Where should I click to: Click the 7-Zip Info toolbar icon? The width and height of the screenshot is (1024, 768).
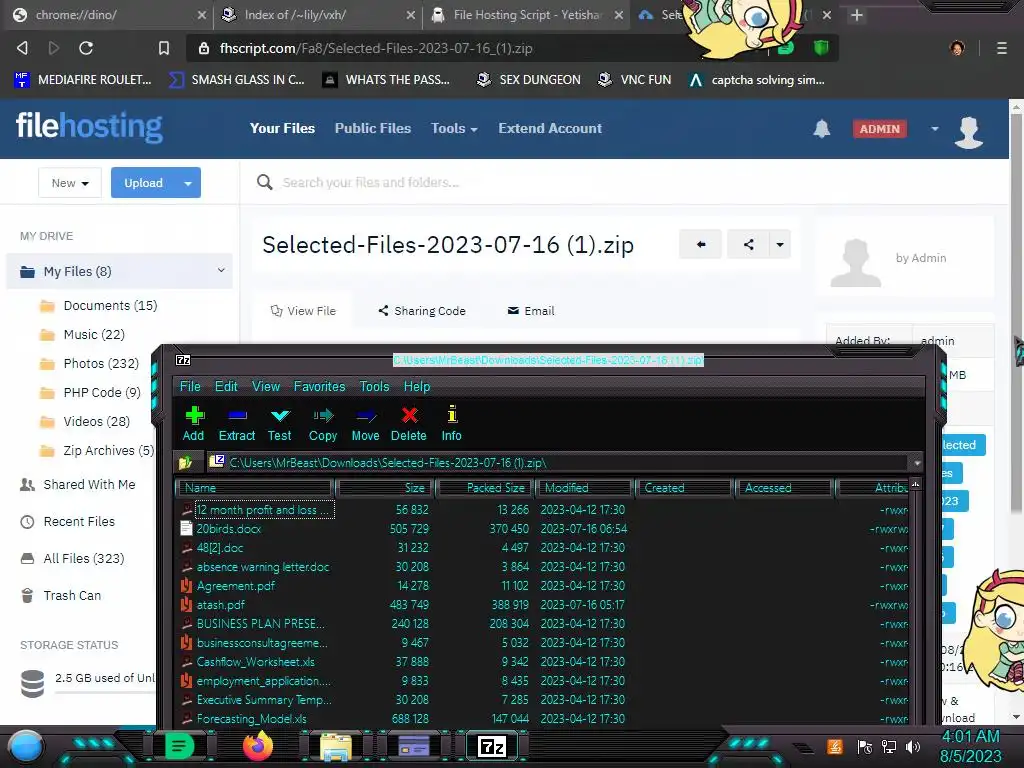click(x=452, y=414)
